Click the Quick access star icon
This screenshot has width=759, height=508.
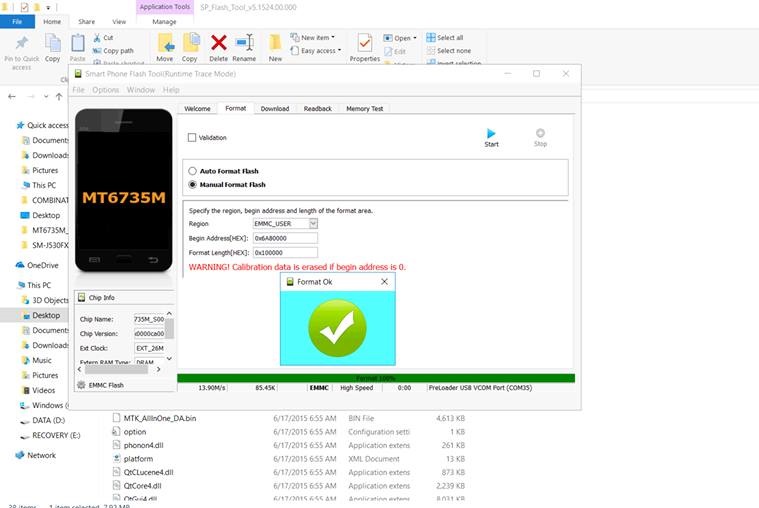(x=20, y=125)
